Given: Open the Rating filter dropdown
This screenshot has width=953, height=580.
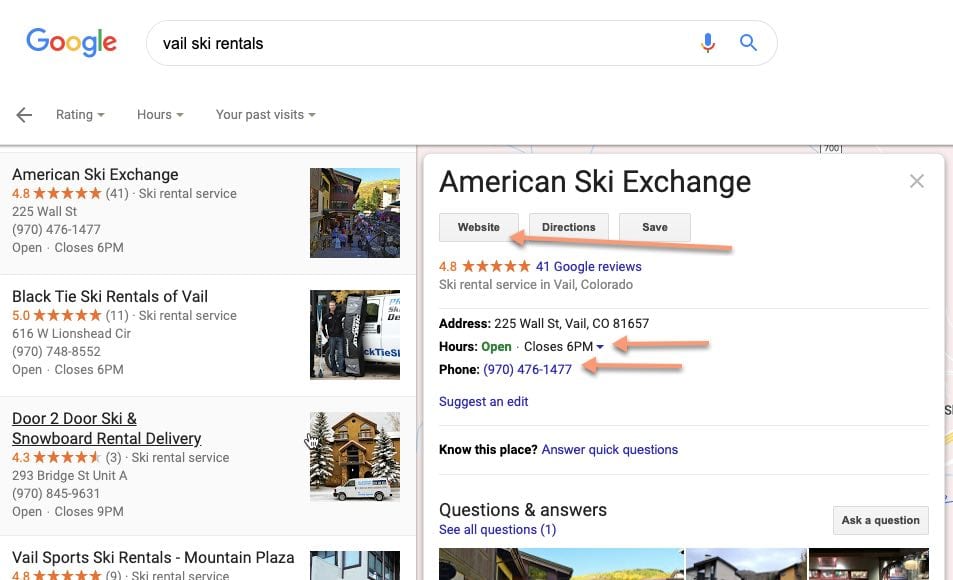Looking at the screenshot, I should pyautogui.click(x=80, y=115).
